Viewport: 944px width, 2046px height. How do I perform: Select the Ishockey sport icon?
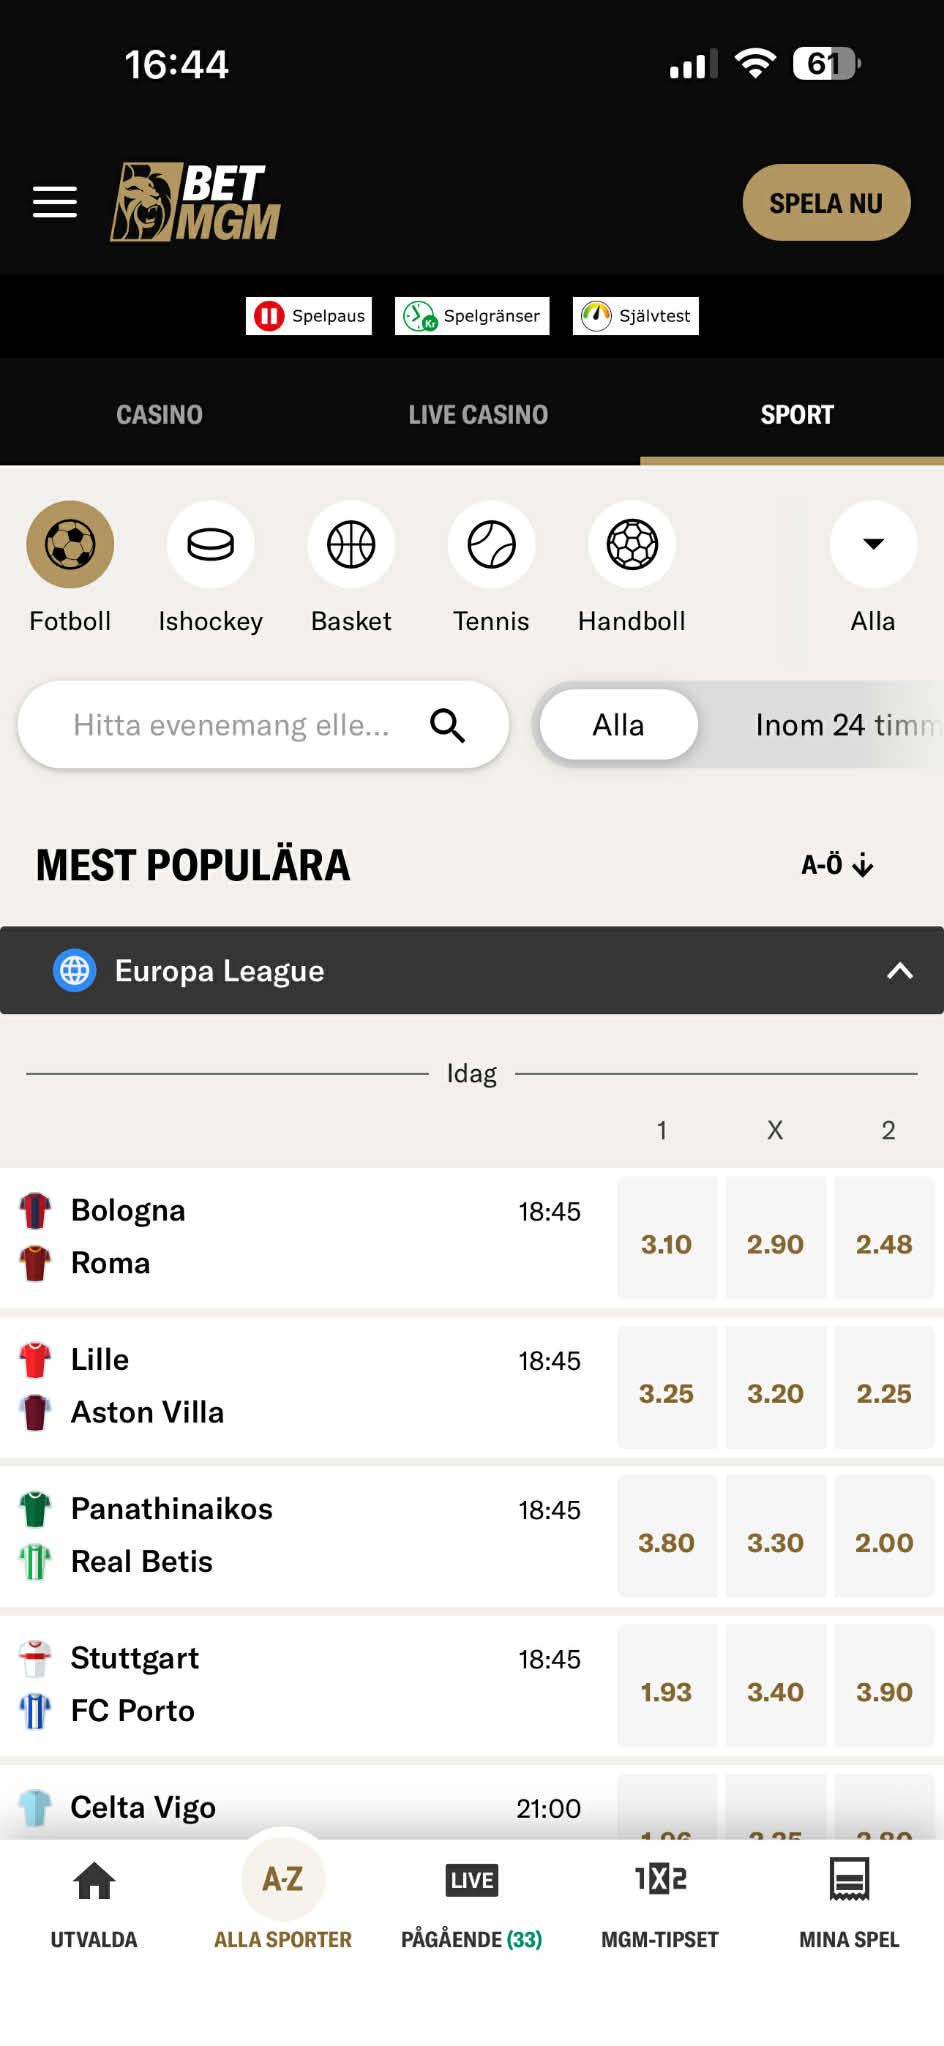click(x=210, y=545)
